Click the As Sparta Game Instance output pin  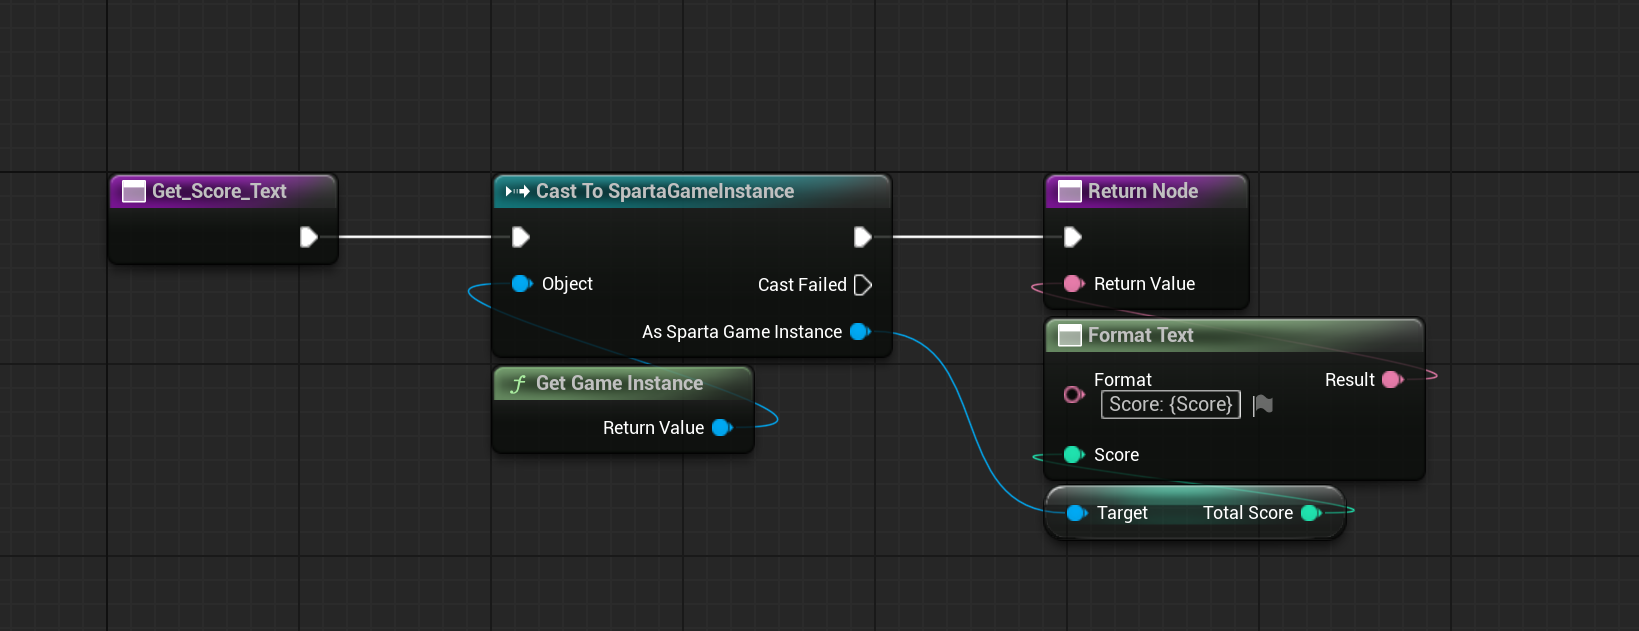tap(860, 332)
